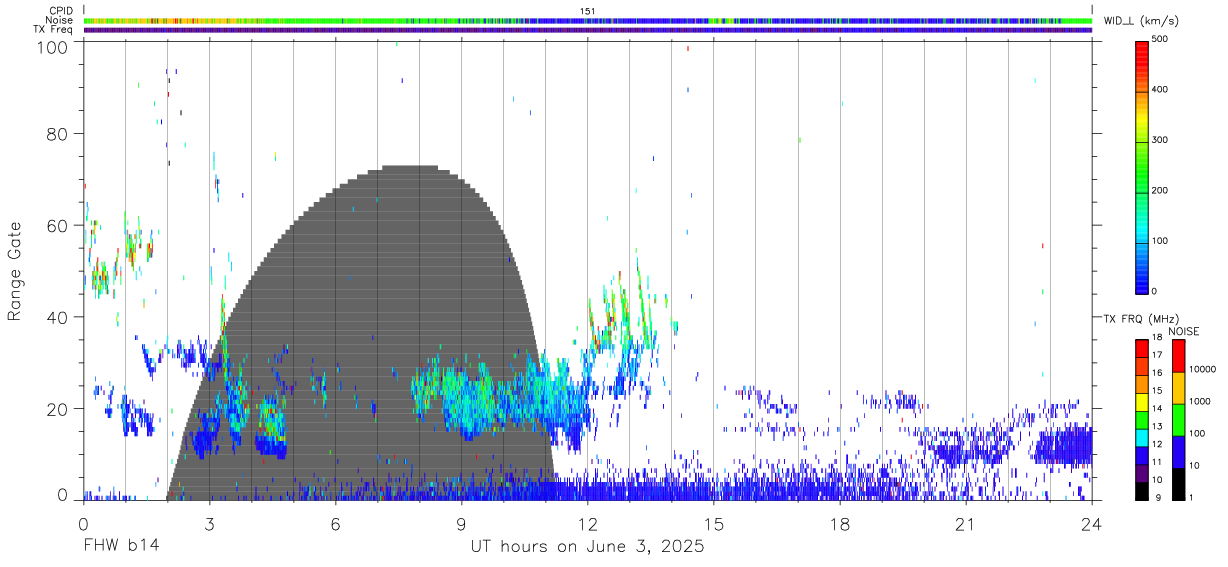The image size is (1228, 567).
Task: Click the red 17–18 MHz TX FRQ swatch
Action: 1142,348
